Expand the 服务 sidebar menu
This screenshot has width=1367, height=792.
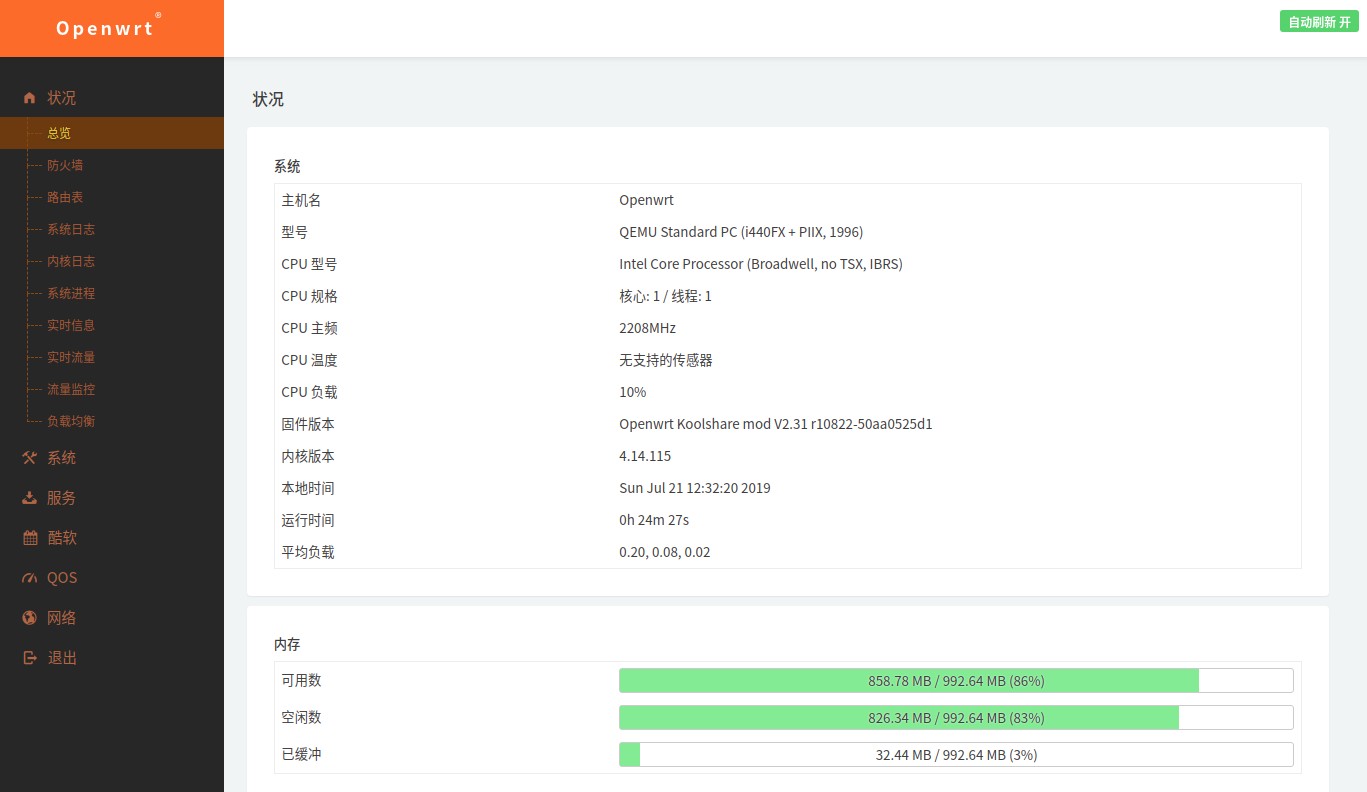61,498
